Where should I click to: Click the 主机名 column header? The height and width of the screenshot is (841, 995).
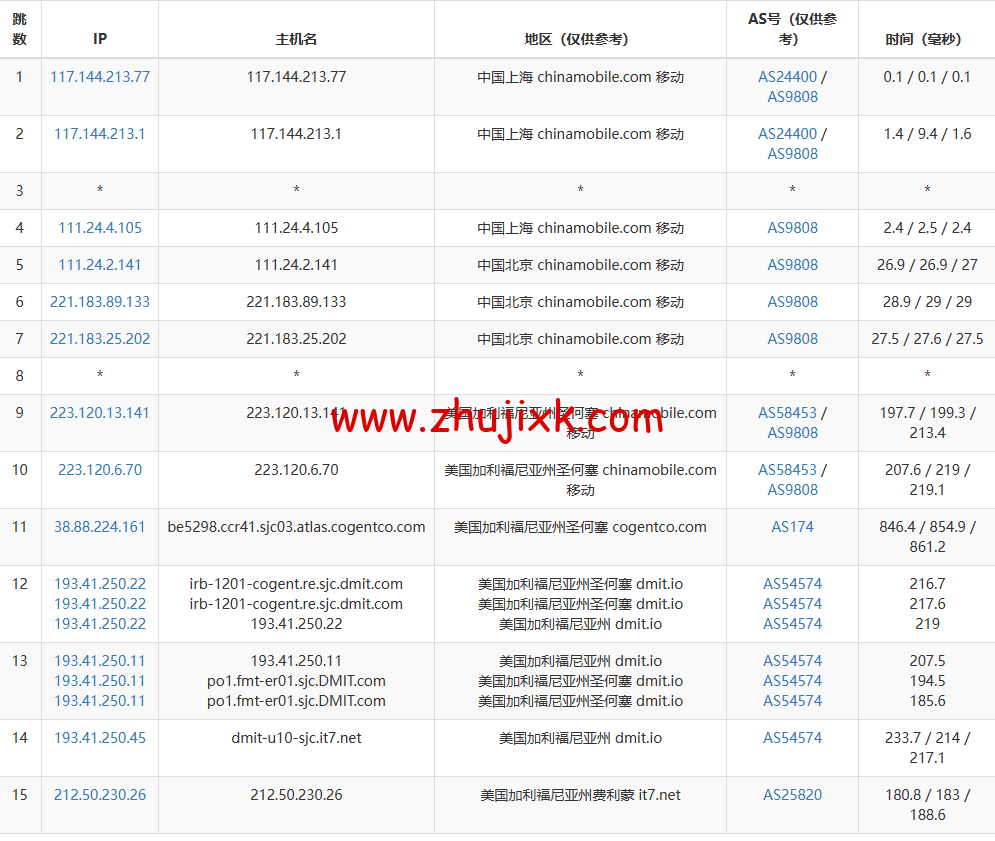point(296,30)
